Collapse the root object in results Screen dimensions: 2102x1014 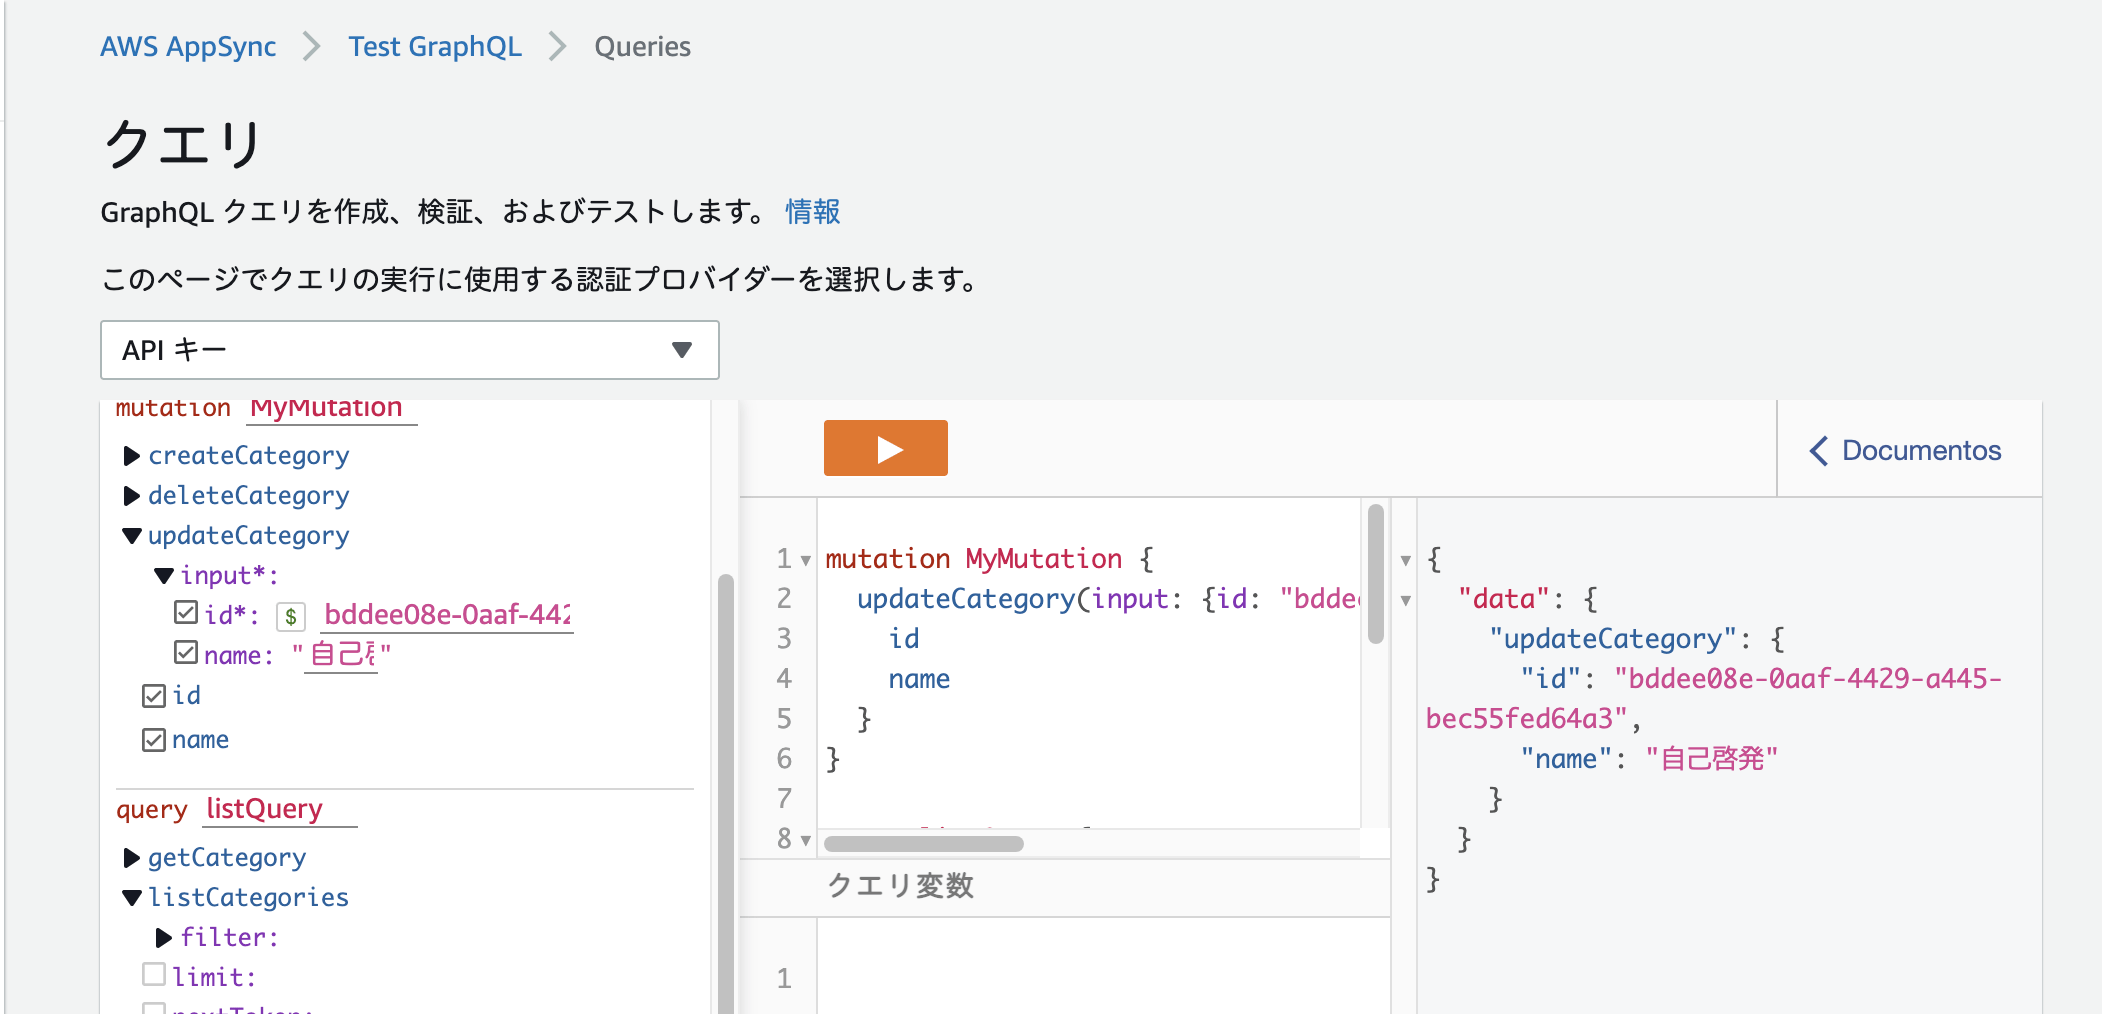pos(1405,561)
